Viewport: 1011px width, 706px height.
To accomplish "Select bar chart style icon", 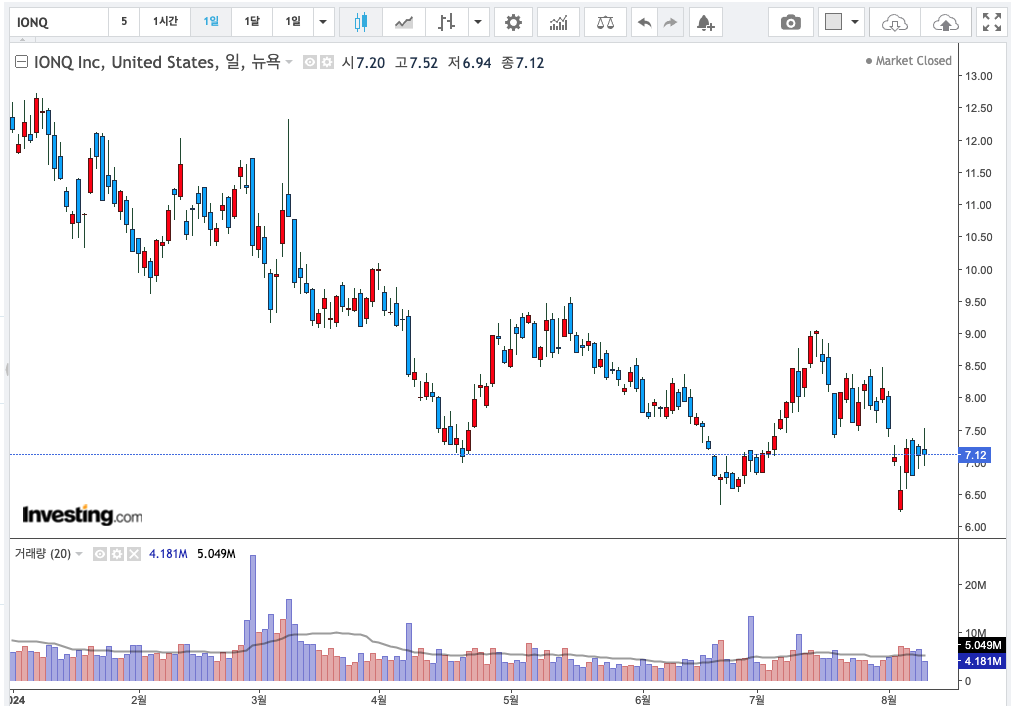I will click(x=446, y=23).
